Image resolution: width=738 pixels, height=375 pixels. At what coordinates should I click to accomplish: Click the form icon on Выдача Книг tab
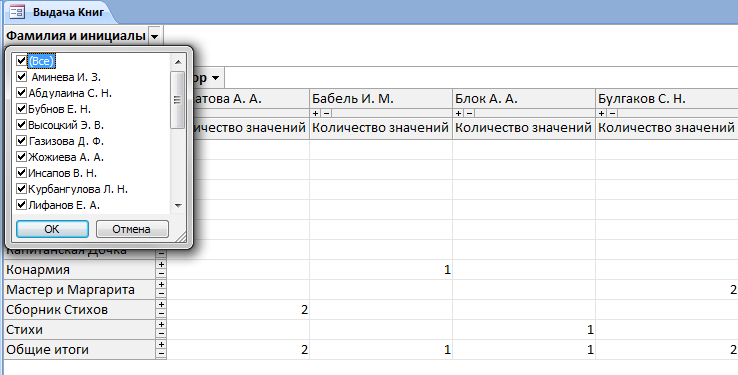(17, 12)
